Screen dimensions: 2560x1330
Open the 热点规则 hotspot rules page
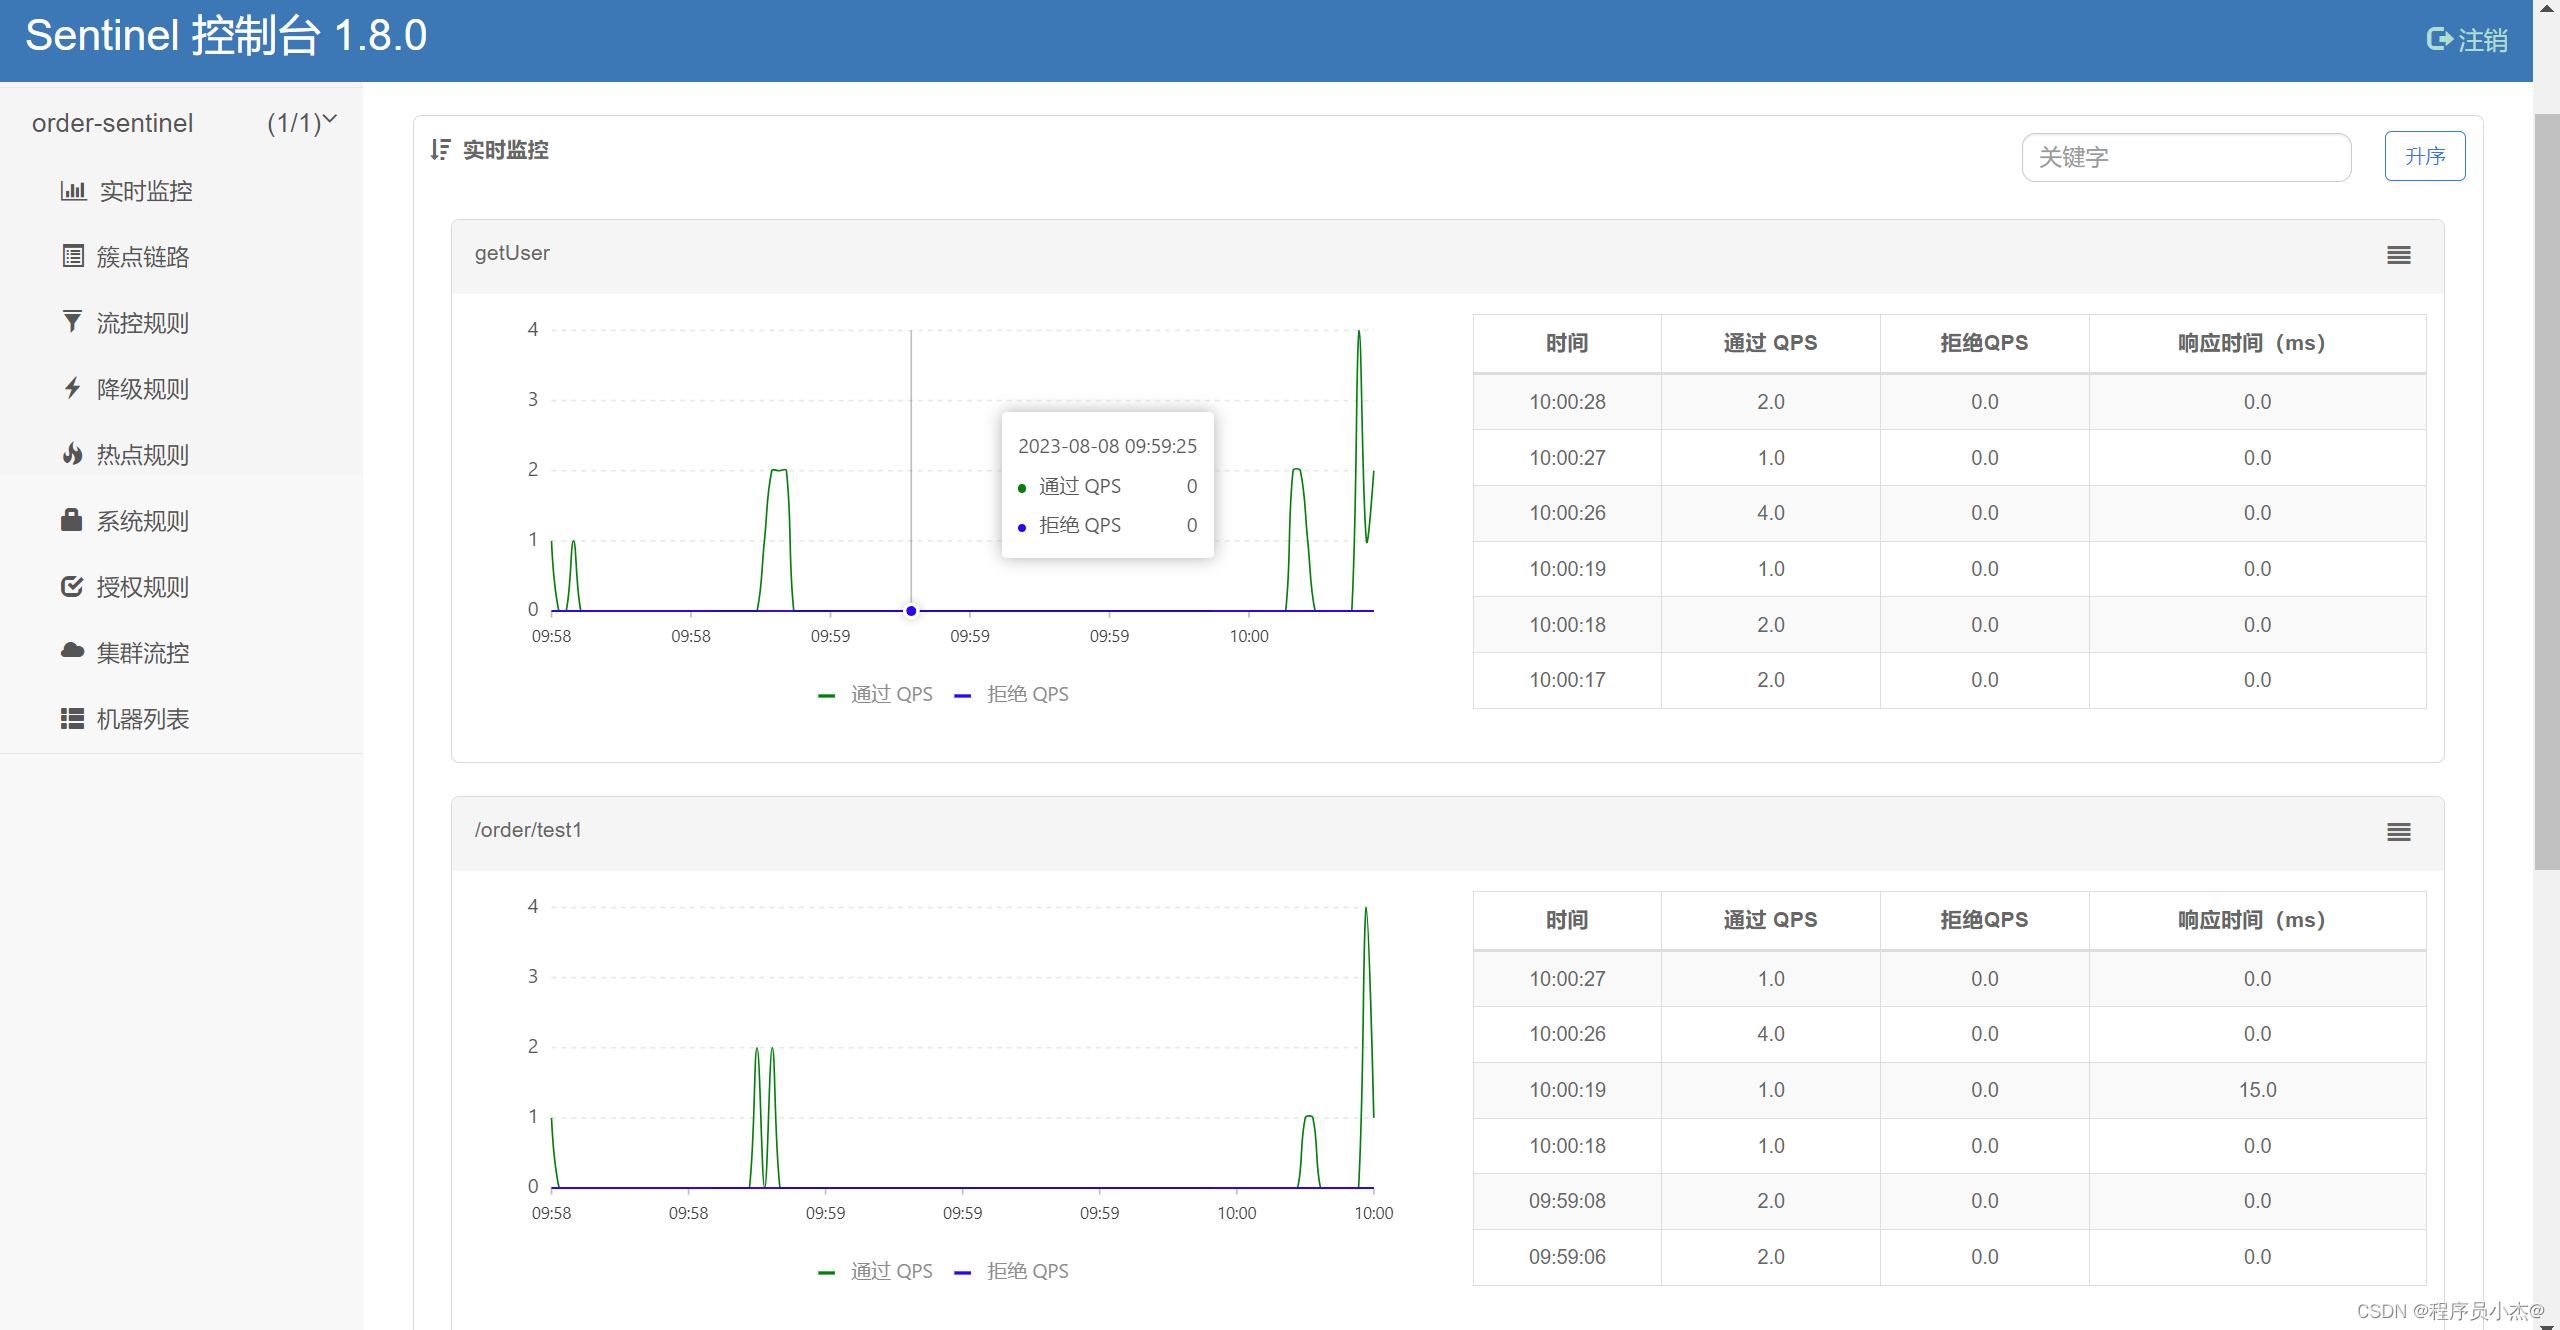[x=143, y=455]
